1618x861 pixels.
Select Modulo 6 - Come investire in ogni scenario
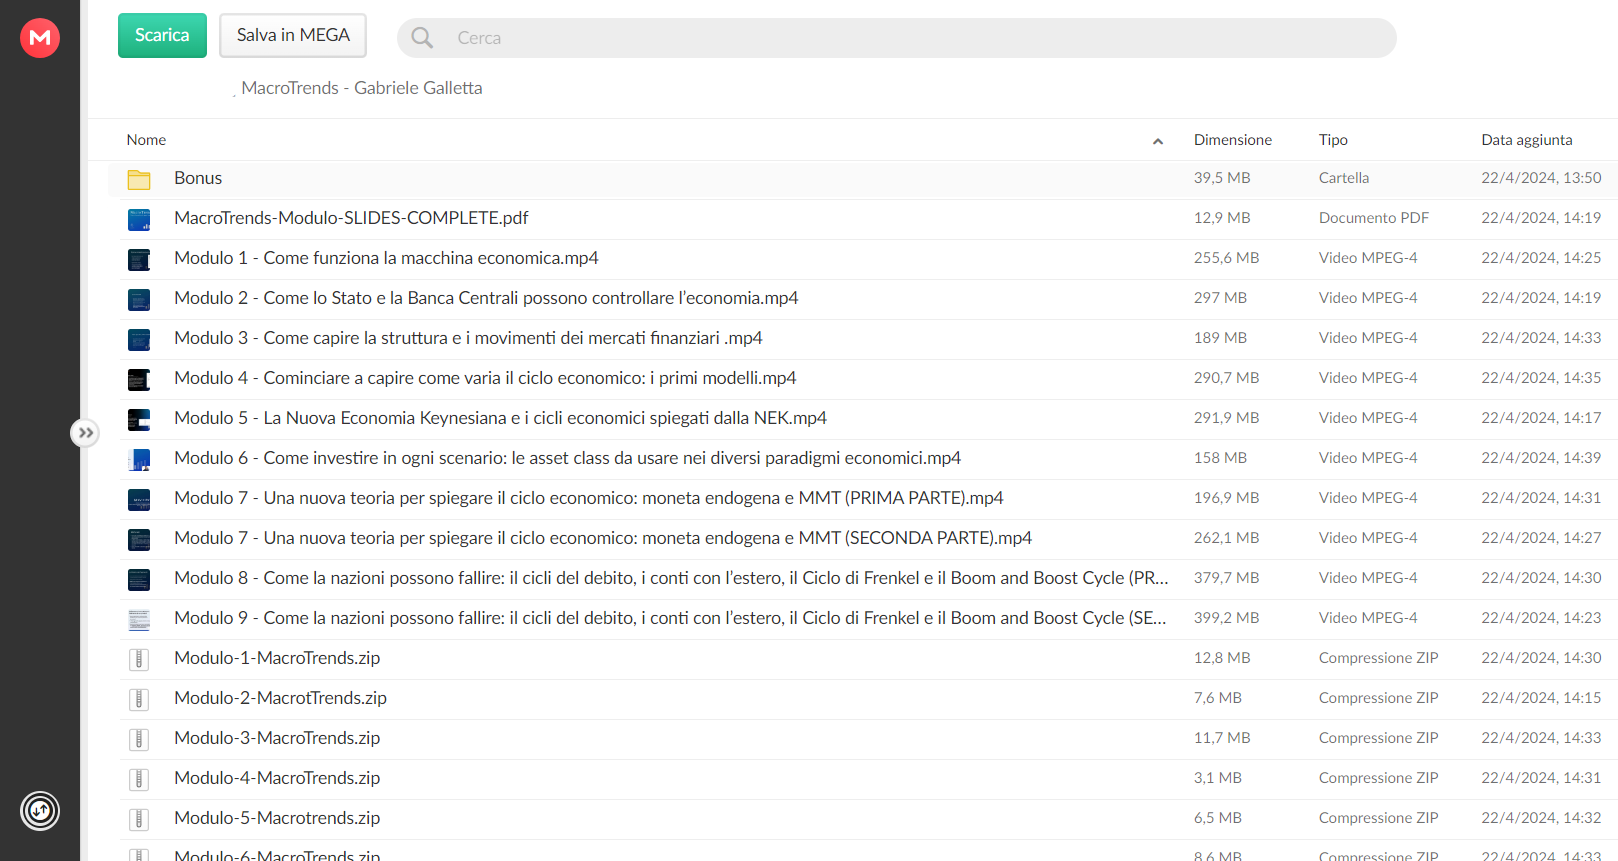[x=567, y=458]
